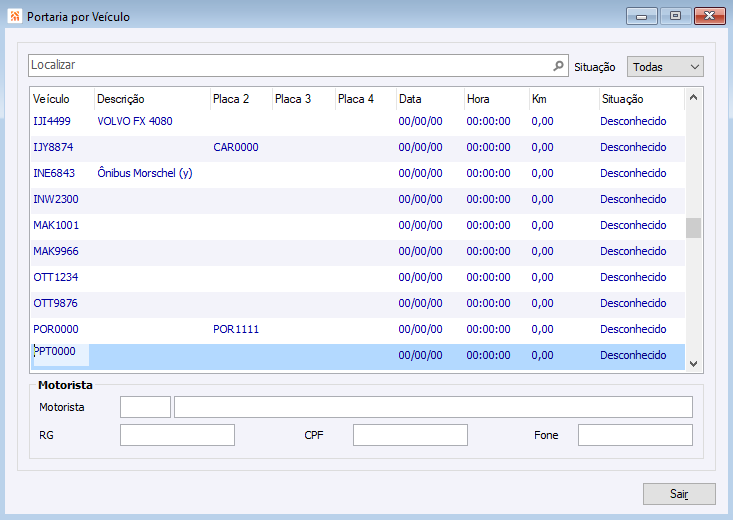Click the app logo icon in title bar
Image resolution: width=733 pixels, height=520 pixels.
coord(14,16)
